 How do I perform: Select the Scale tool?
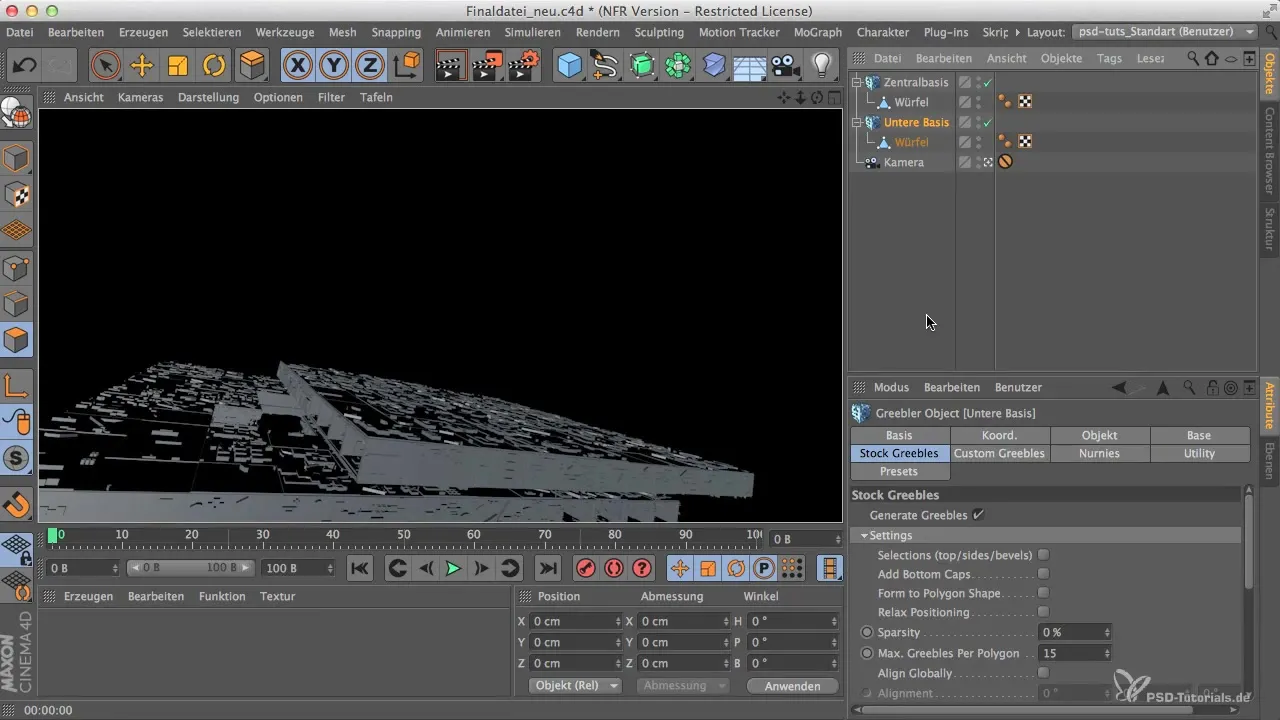tap(178, 66)
